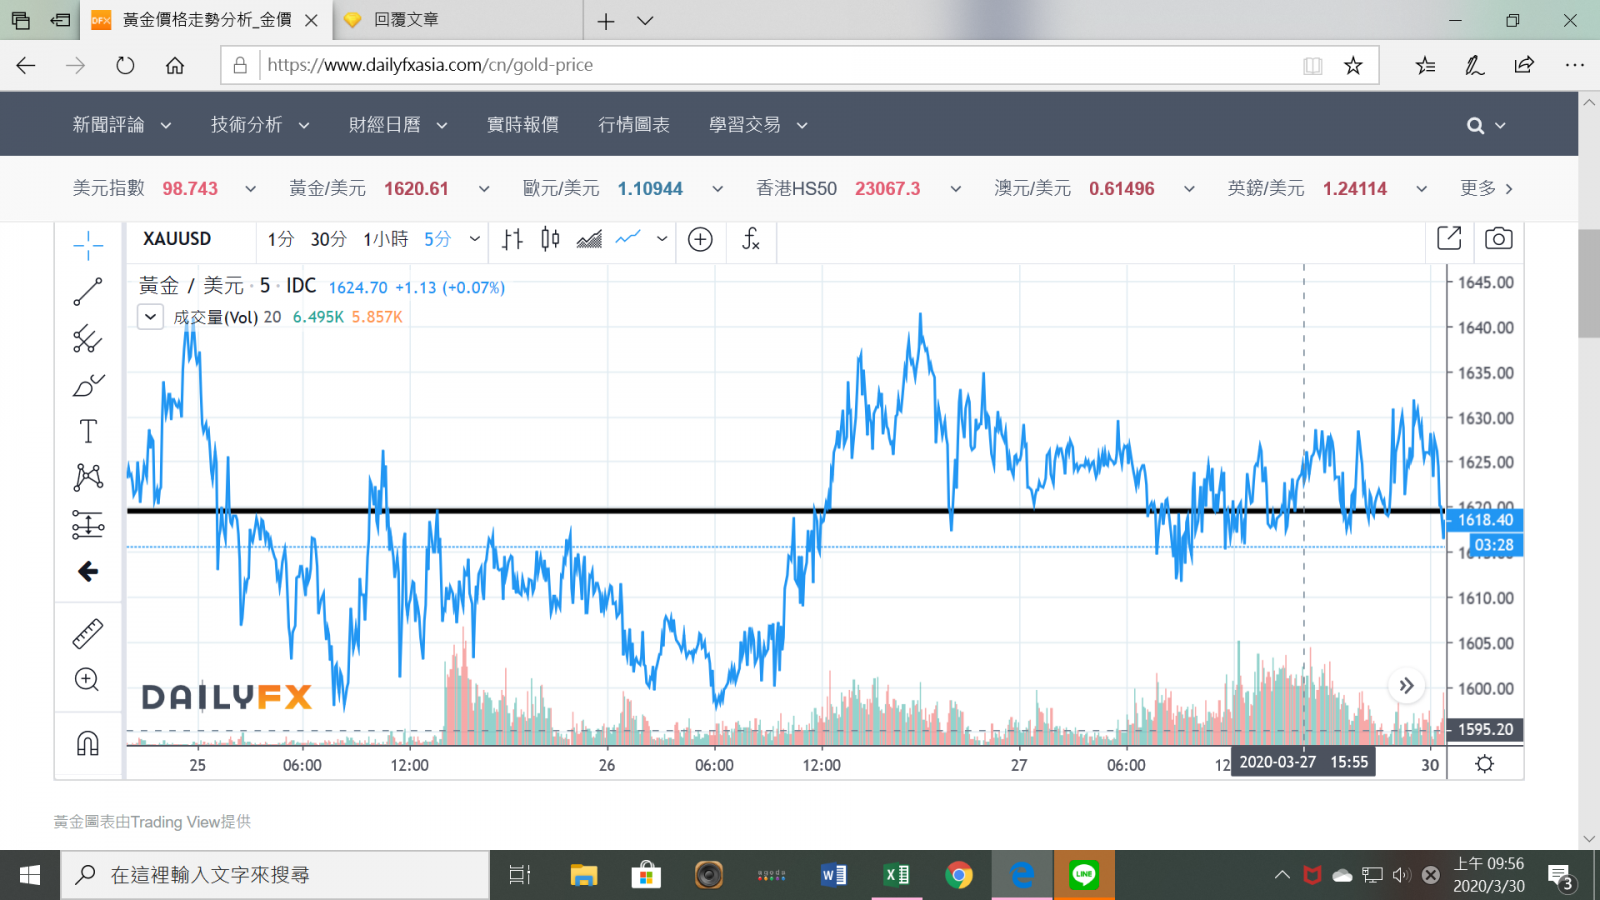Open chart settings gear
Viewport: 1600px width, 900px height.
[1485, 764]
